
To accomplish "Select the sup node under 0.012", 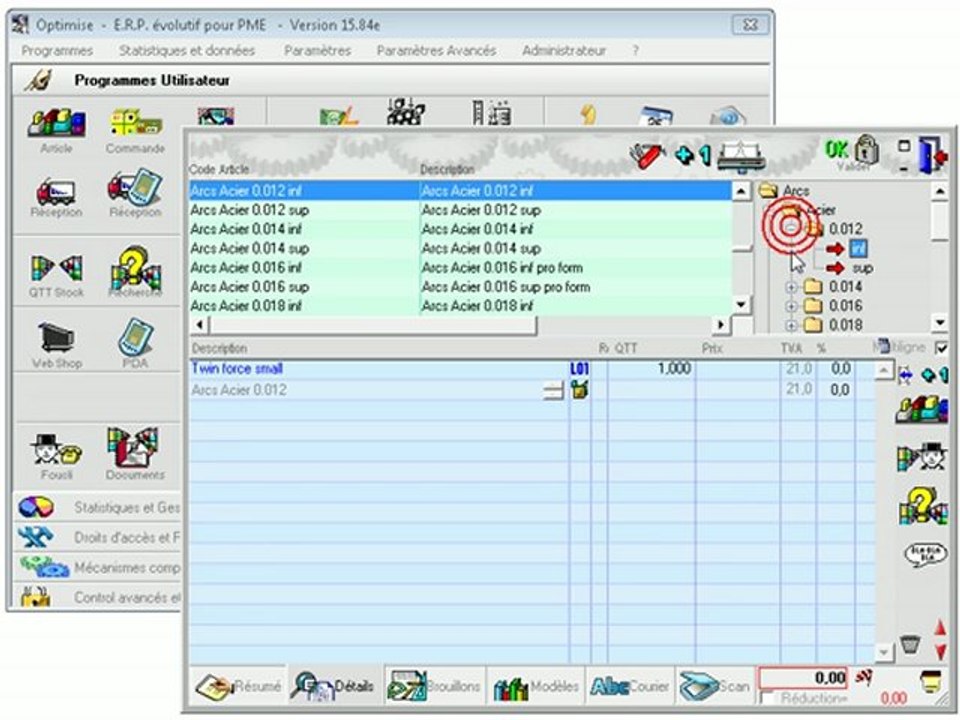I will [863, 268].
